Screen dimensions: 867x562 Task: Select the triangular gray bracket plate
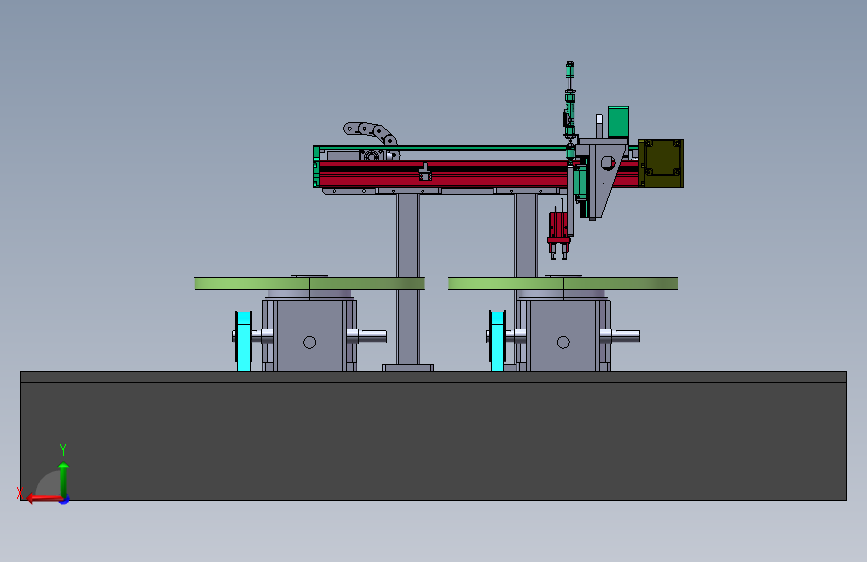point(603,180)
